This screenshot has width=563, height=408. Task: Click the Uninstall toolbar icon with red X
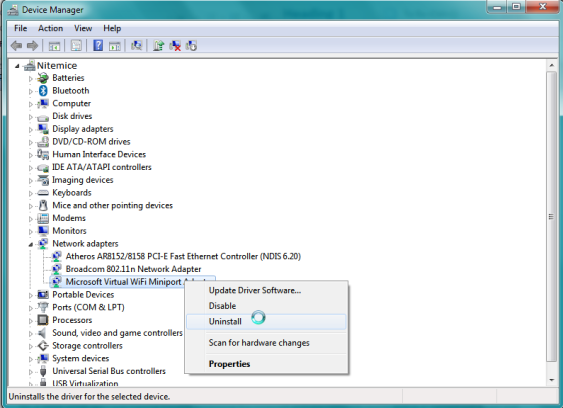click(175, 46)
